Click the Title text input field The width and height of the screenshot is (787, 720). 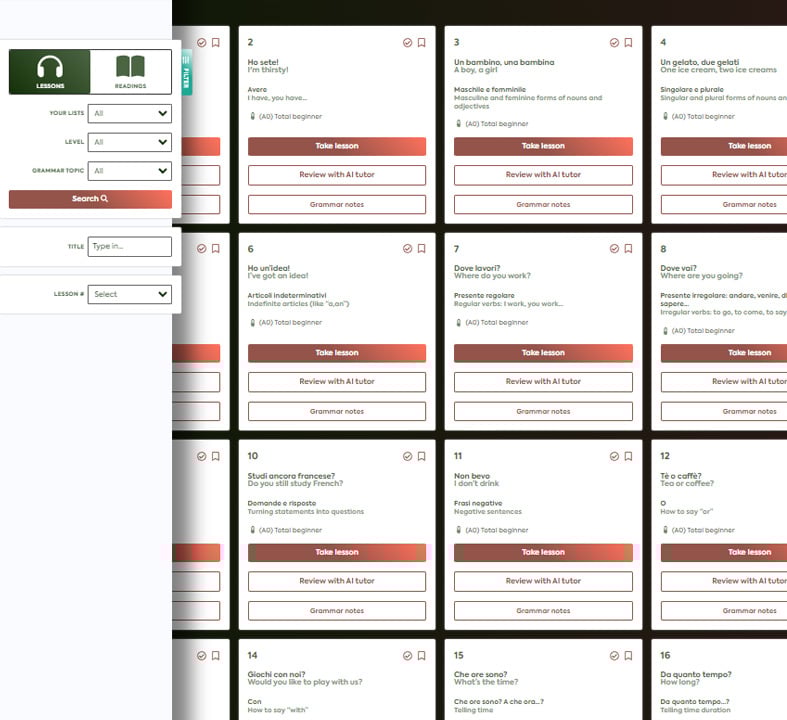coord(129,246)
